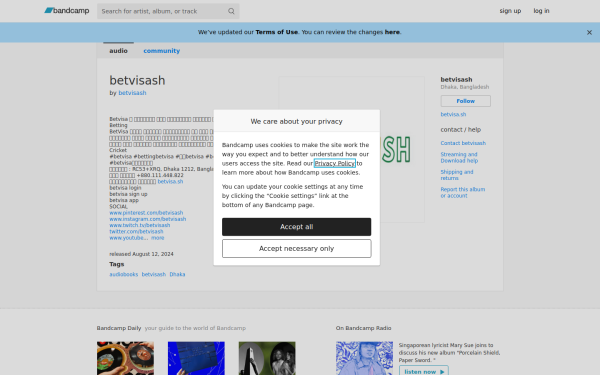Open the Bandcamp Daily heading
600x375 pixels.
[x=119, y=328]
